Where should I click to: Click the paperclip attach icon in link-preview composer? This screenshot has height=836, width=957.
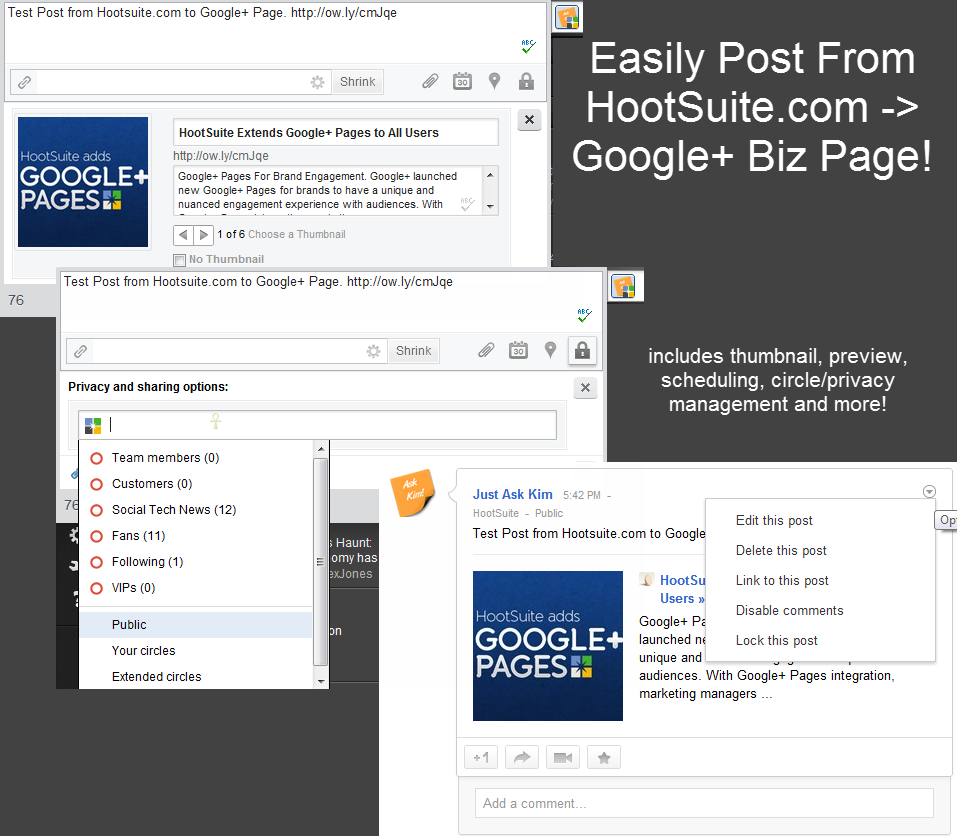point(430,81)
